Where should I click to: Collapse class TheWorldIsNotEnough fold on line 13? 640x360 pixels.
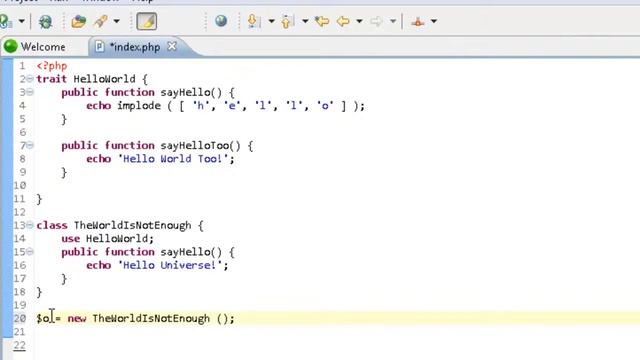point(30,225)
